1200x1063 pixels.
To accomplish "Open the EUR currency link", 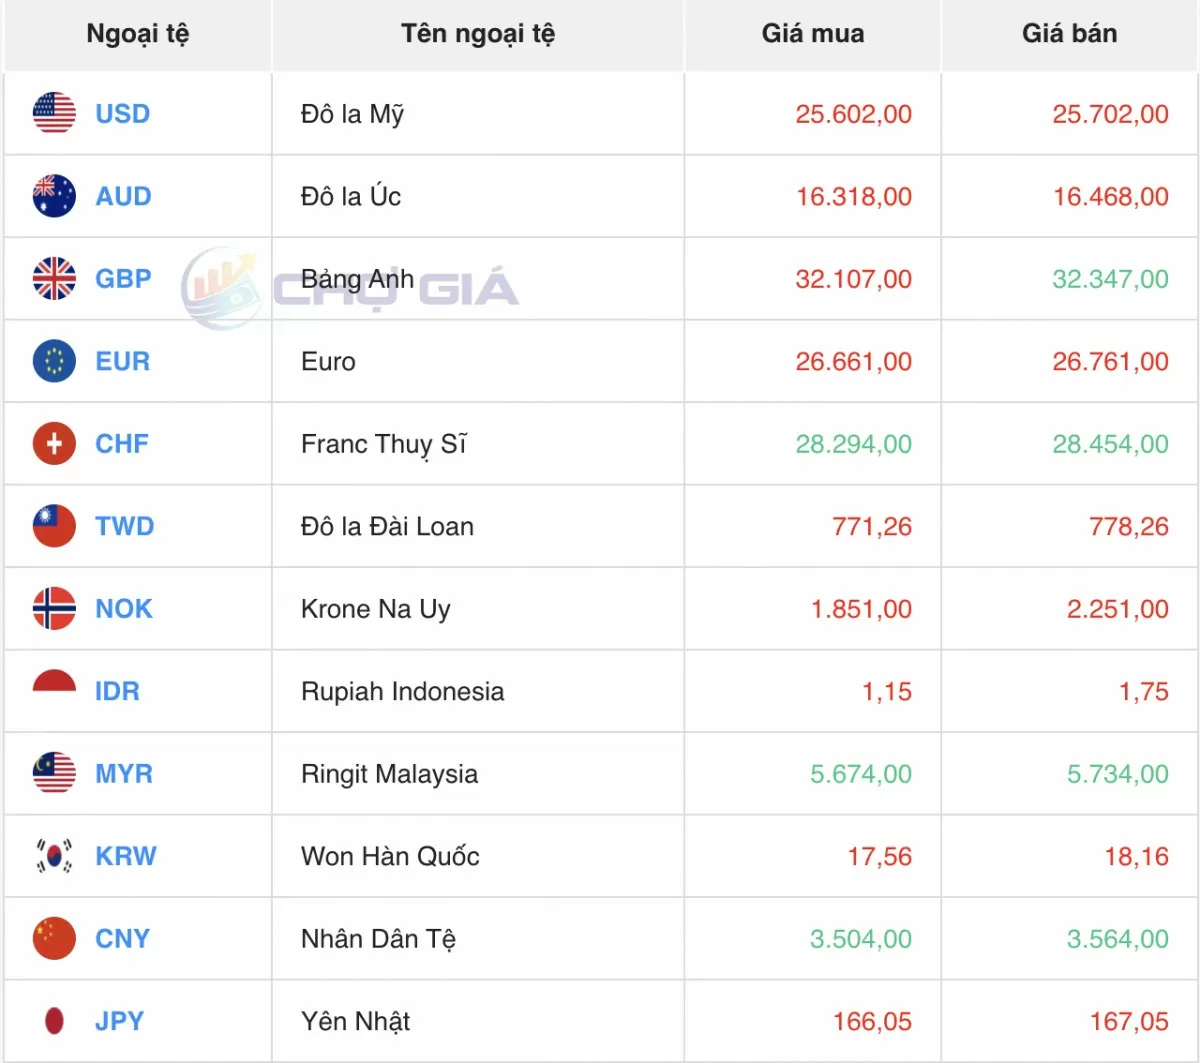I will coord(122,361).
